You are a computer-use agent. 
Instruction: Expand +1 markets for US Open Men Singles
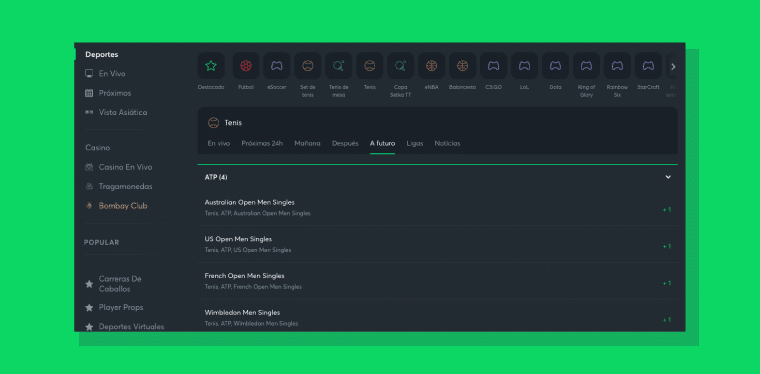pyautogui.click(x=667, y=247)
